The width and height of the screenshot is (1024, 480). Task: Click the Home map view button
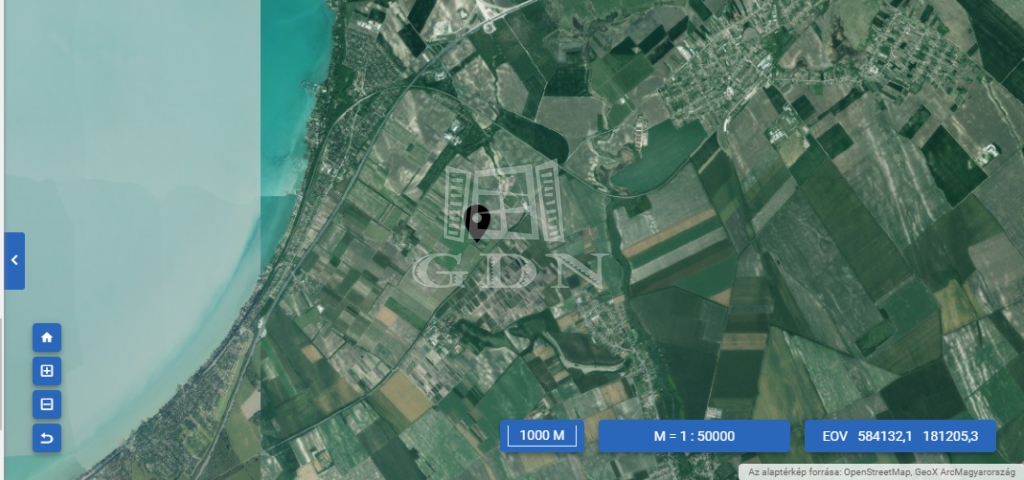point(47,337)
